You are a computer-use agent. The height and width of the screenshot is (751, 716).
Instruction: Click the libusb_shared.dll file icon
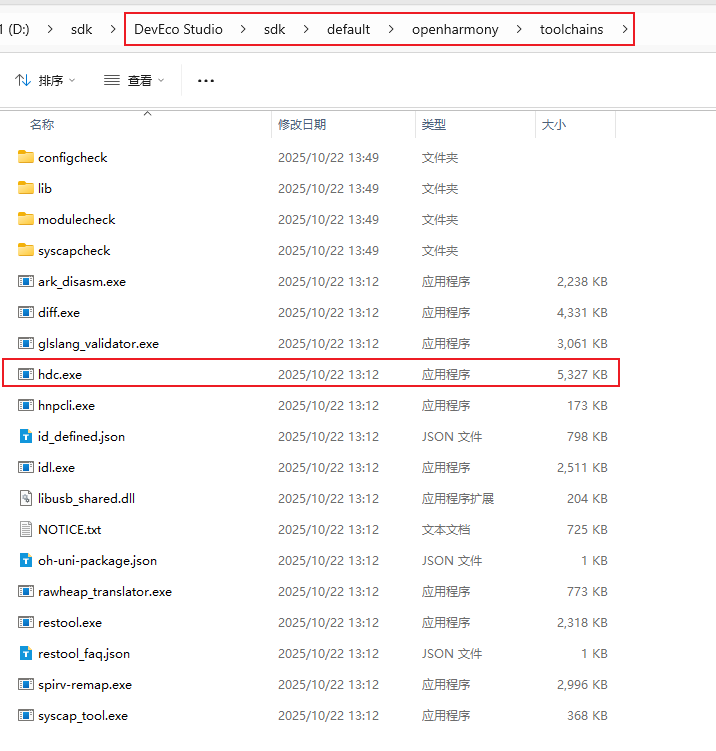coord(26,498)
